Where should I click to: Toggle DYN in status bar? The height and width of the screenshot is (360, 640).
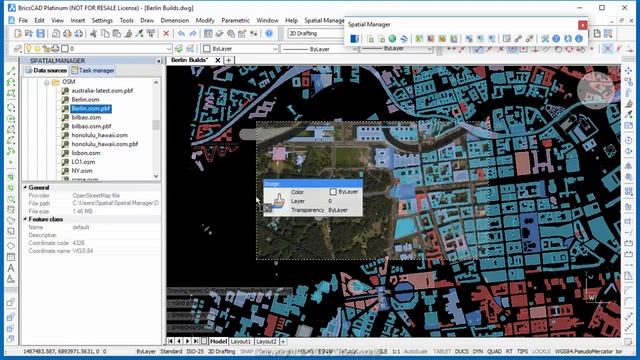tap(478, 351)
